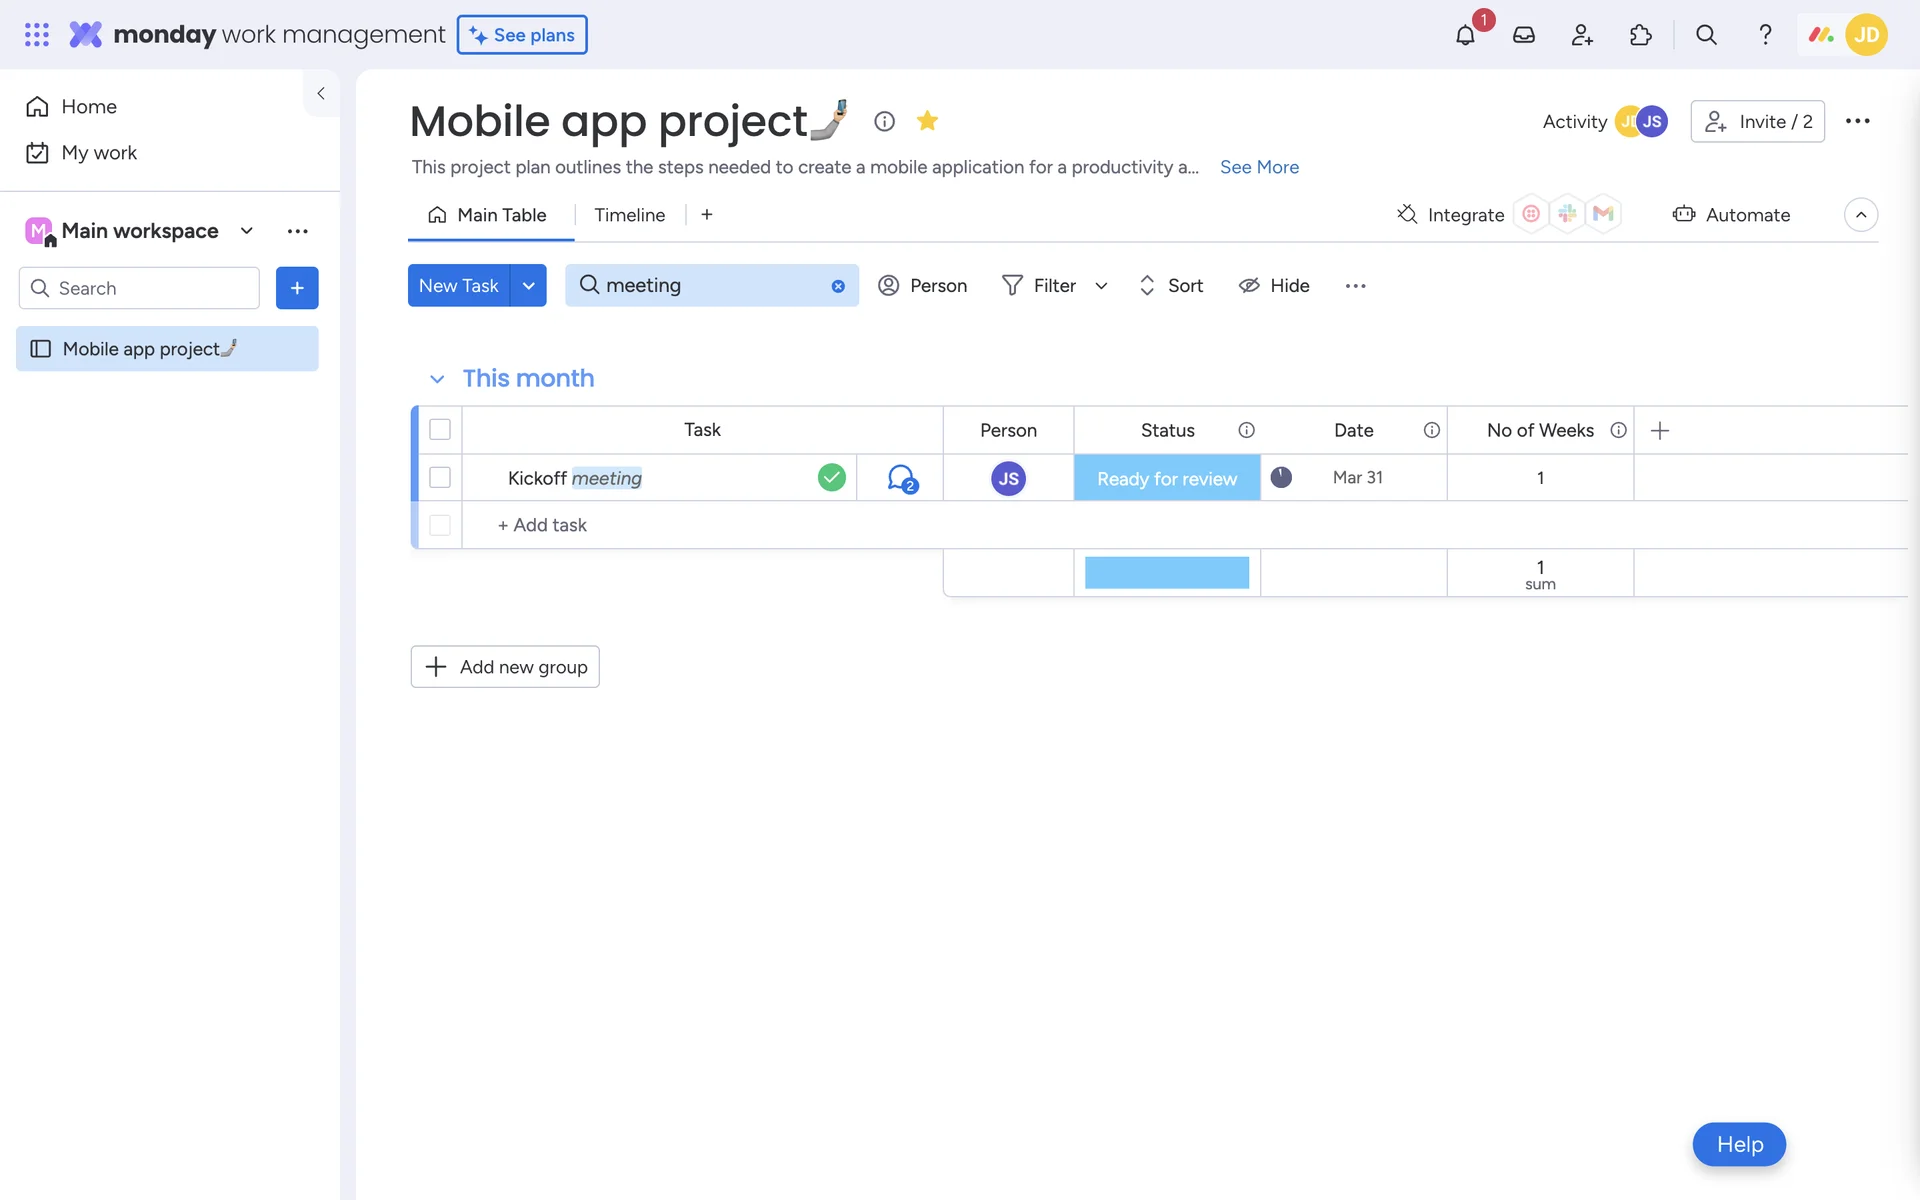Viewport: 1920px width, 1200px height.
Task: Click Add new group button
Action: coord(505,667)
